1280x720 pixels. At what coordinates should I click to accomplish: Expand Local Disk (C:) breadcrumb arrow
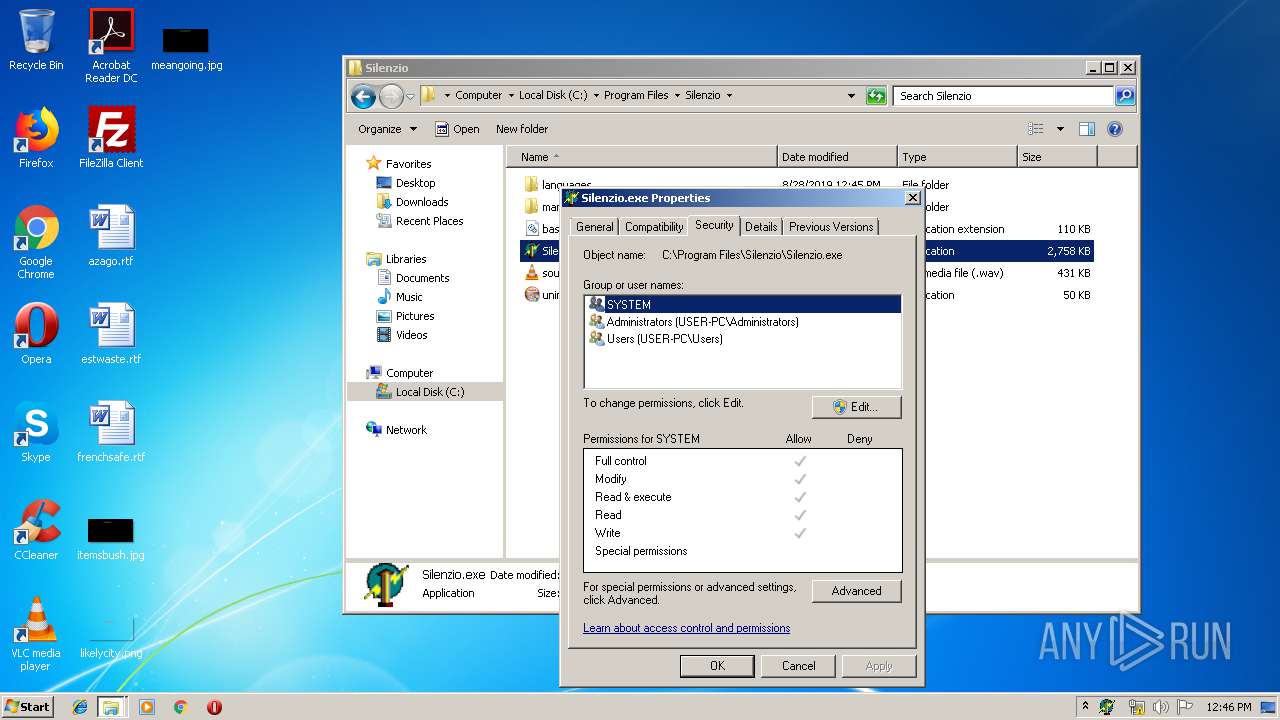(x=596, y=96)
